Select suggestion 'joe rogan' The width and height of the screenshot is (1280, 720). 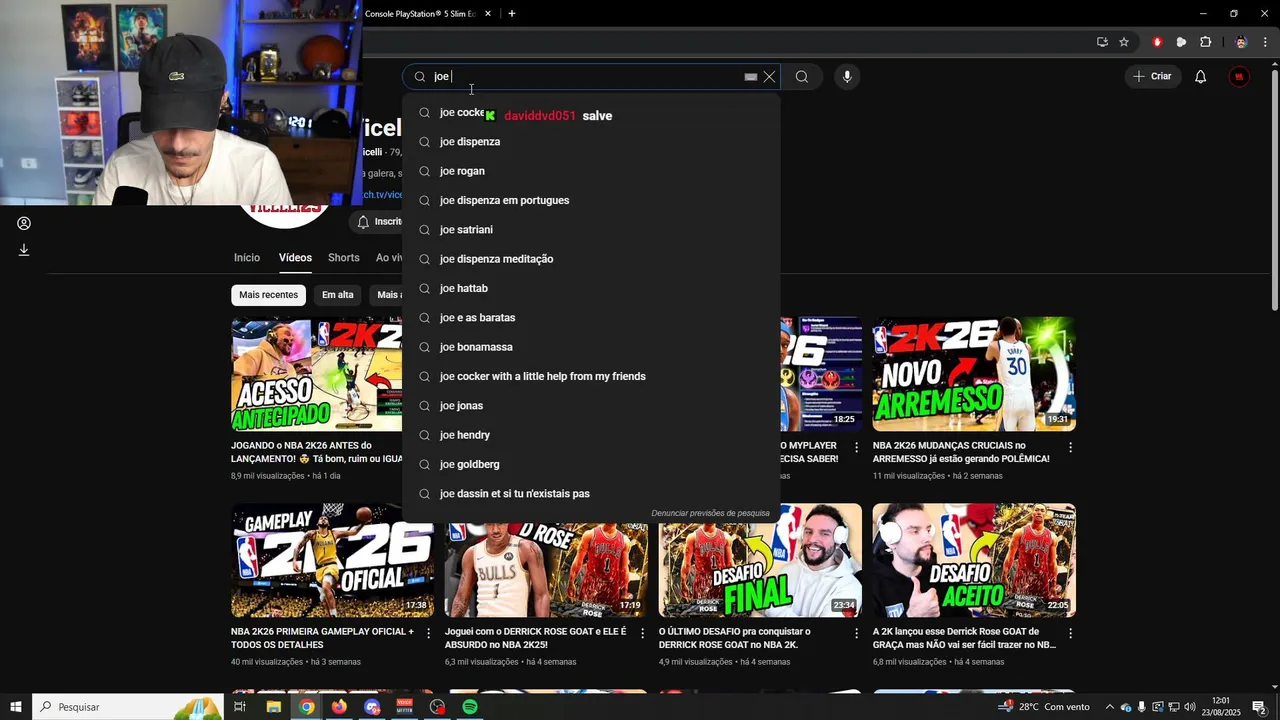click(x=591, y=171)
